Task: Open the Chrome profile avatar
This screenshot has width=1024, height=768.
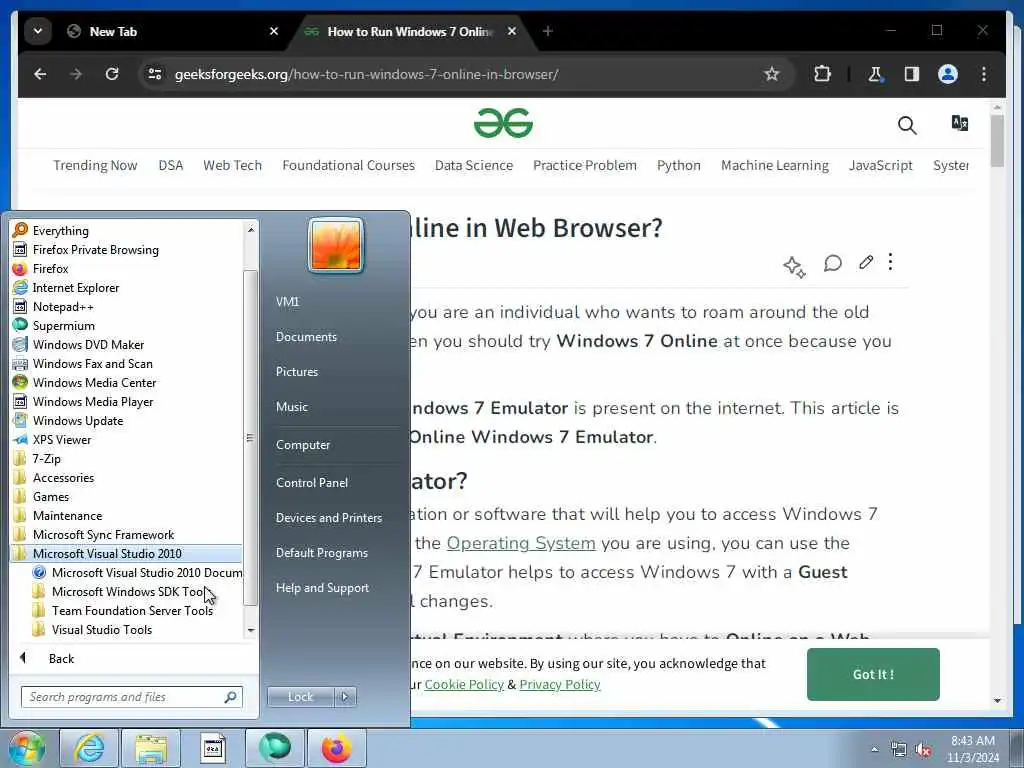Action: click(948, 74)
